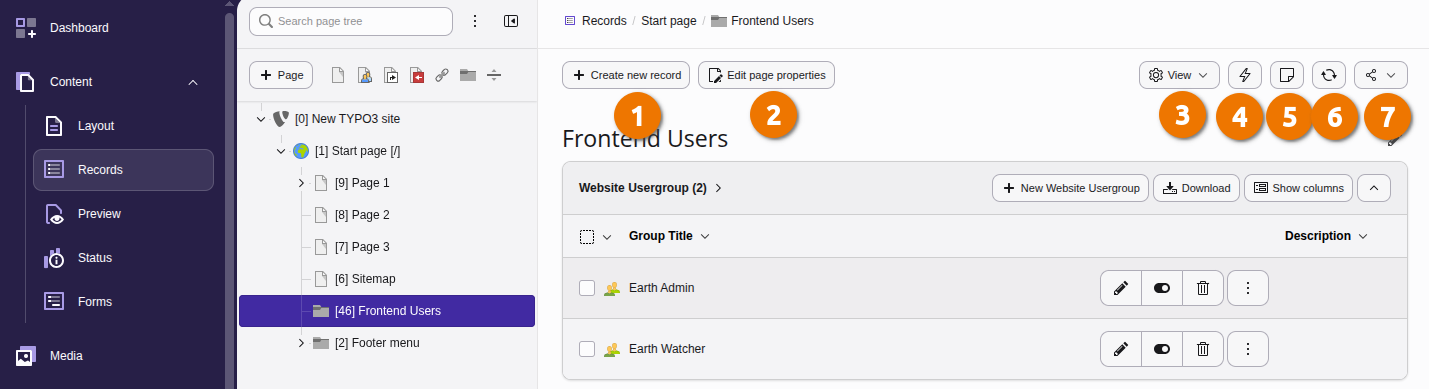
Task: Edit the Earth Watcher record
Action: pyautogui.click(x=1121, y=349)
